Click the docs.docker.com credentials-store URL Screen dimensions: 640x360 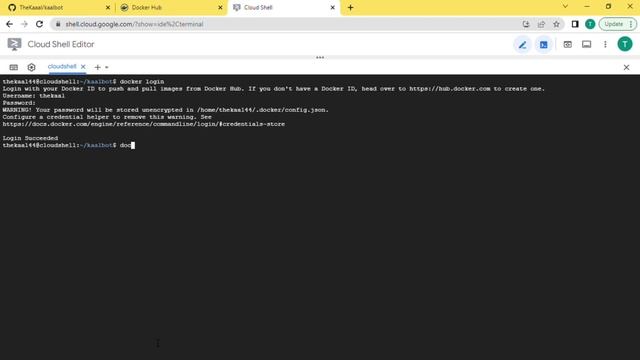pyautogui.click(x=144, y=124)
